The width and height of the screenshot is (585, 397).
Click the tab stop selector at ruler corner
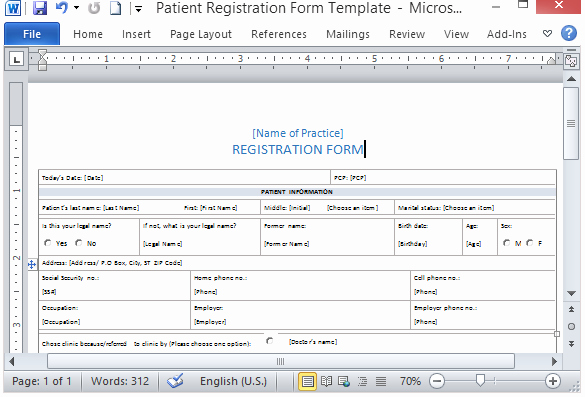[16, 59]
